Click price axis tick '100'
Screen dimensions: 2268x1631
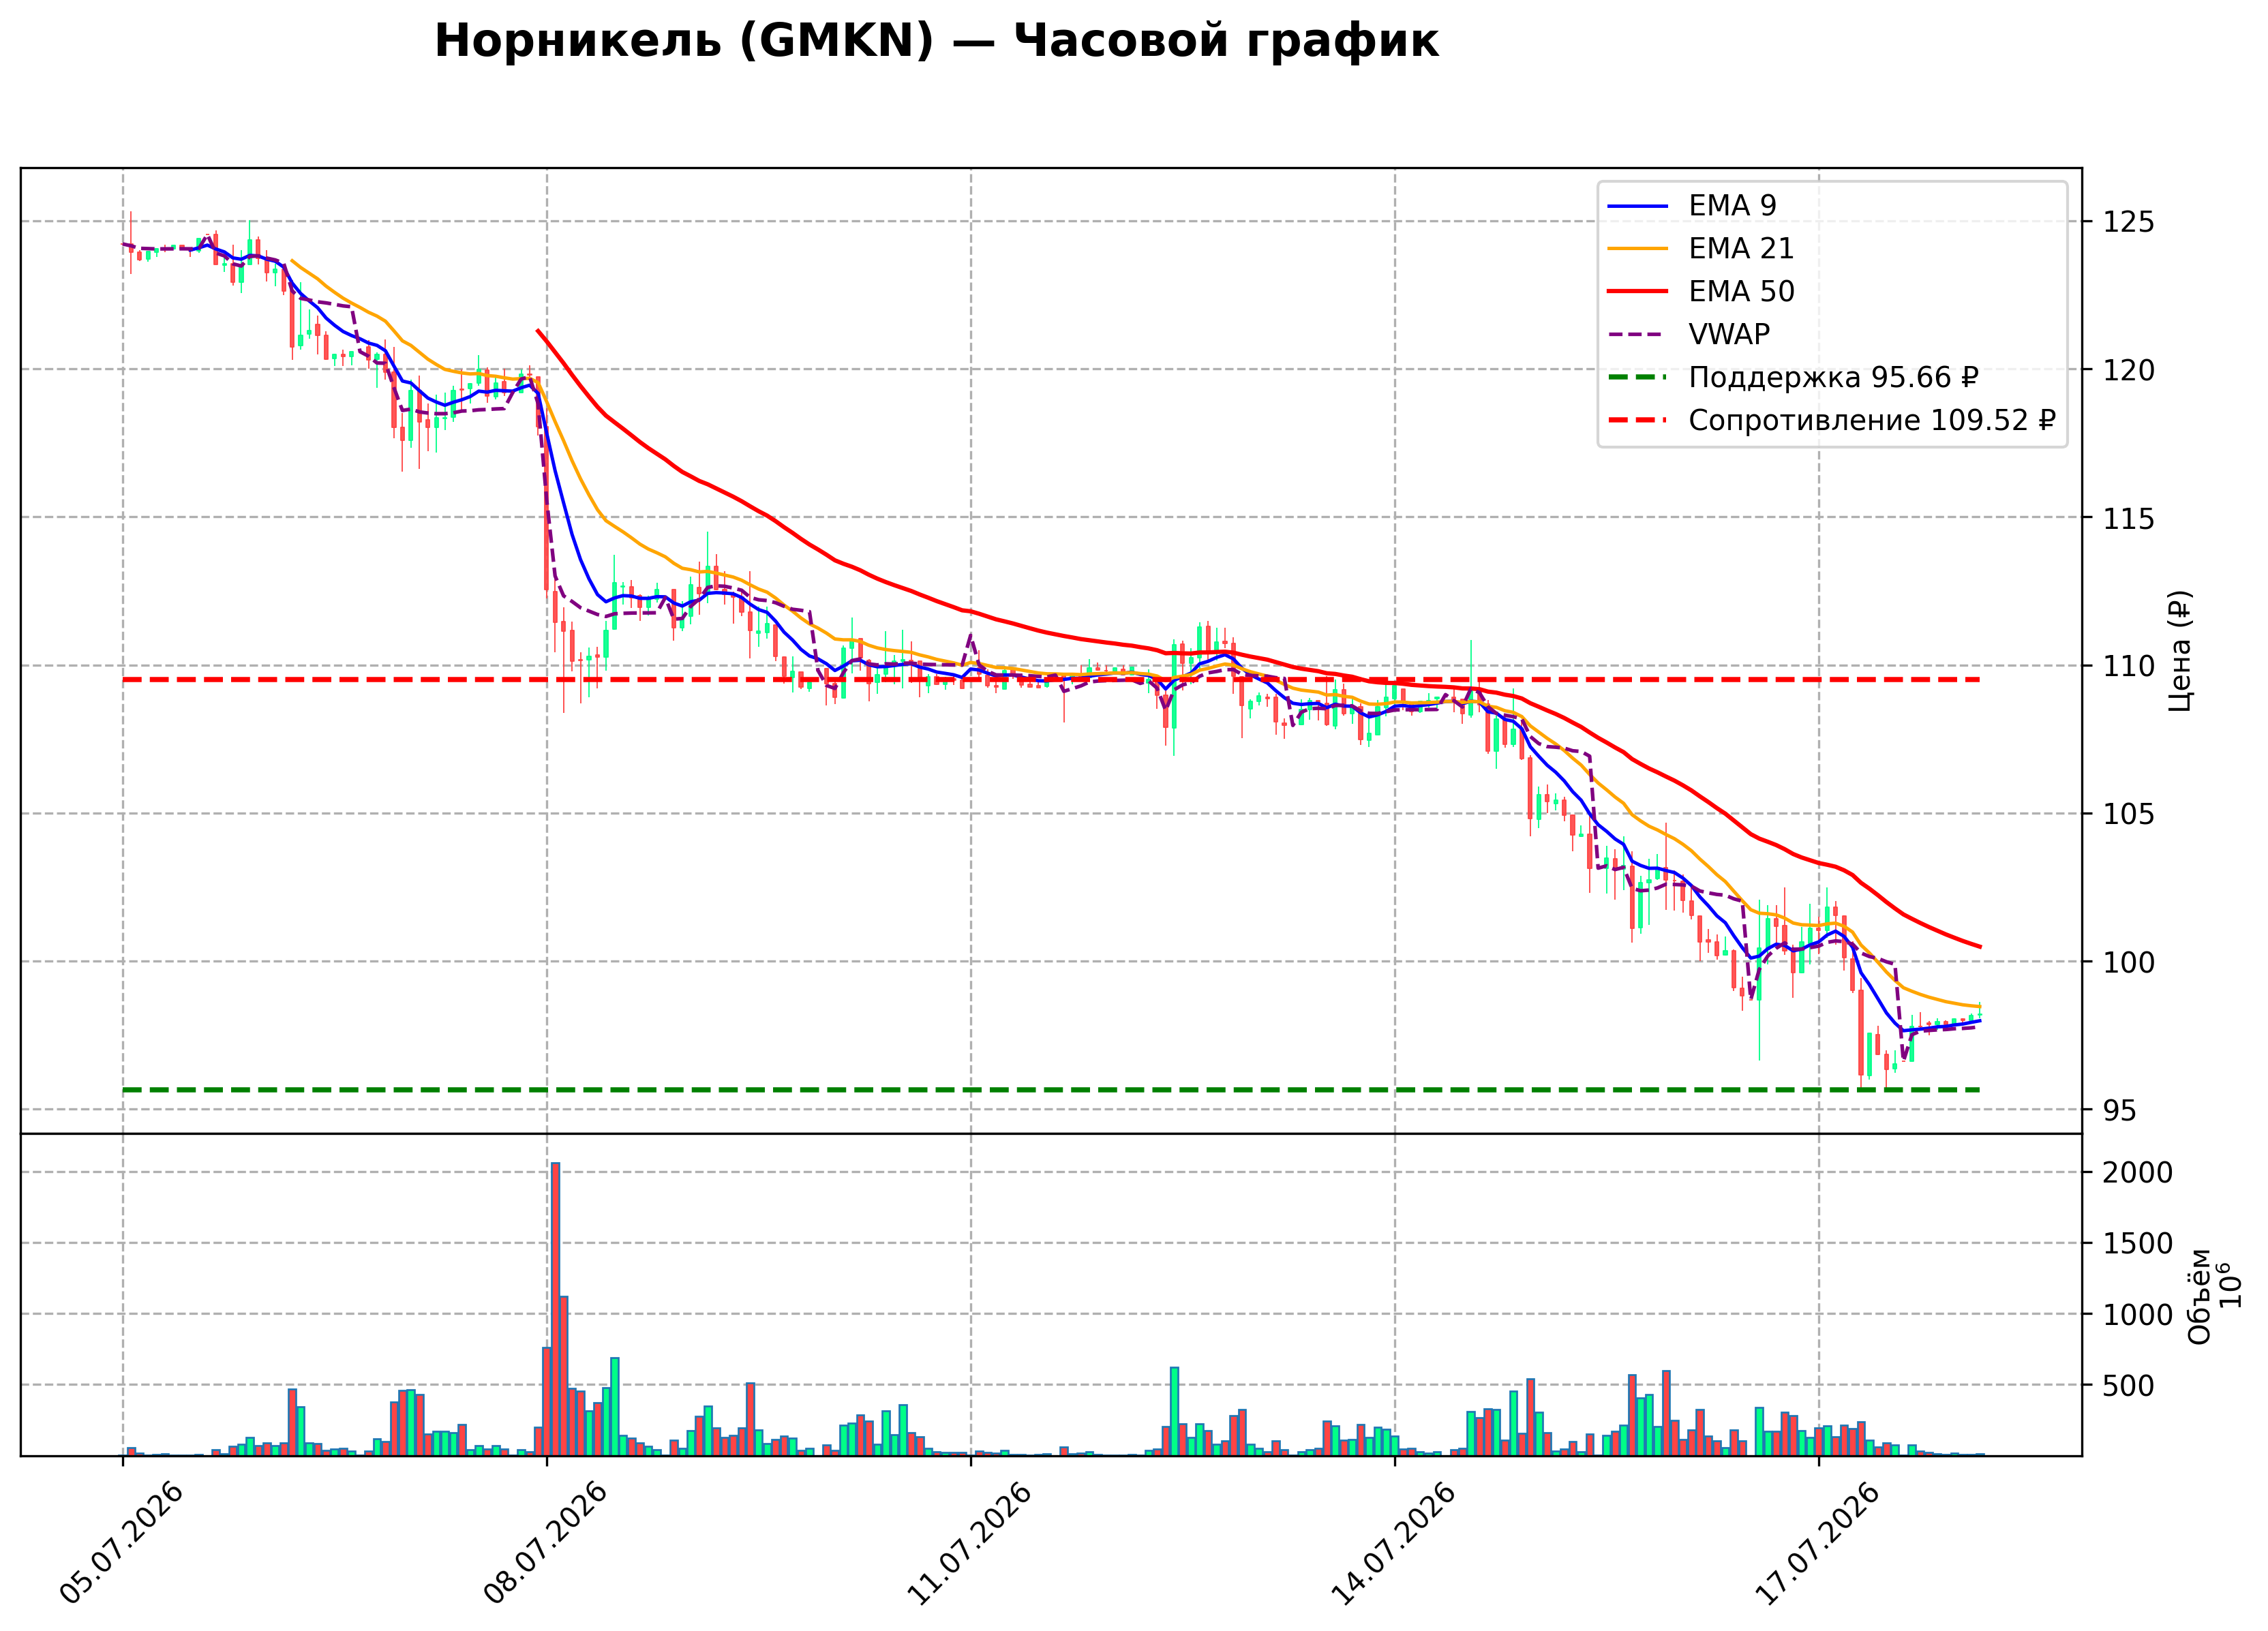2128,962
